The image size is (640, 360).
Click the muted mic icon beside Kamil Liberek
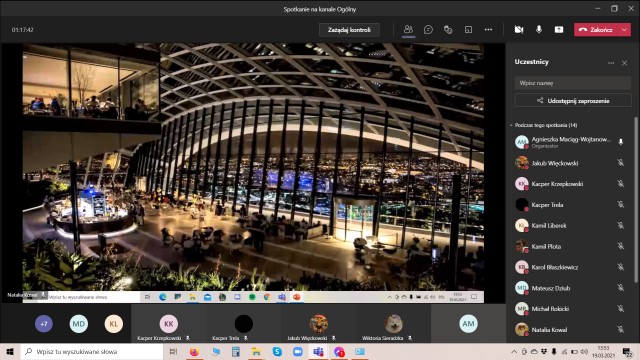click(x=620, y=225)
